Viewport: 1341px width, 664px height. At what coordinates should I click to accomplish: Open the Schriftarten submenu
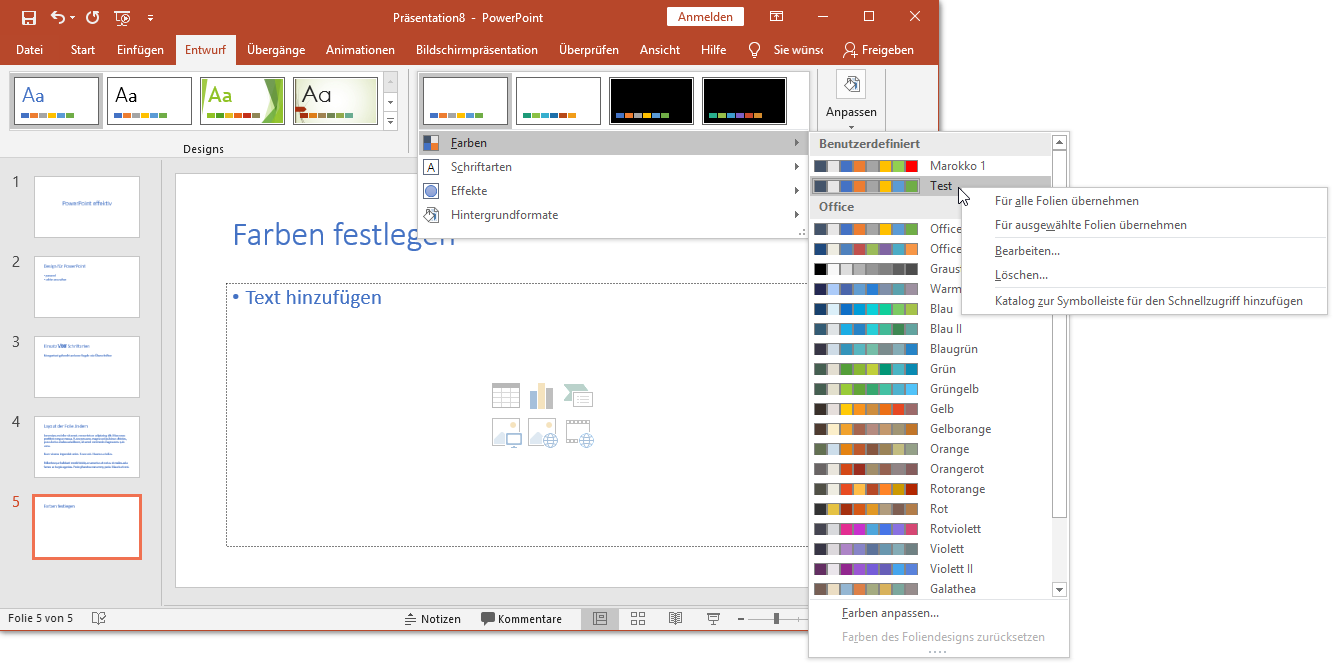coord(612,167)
